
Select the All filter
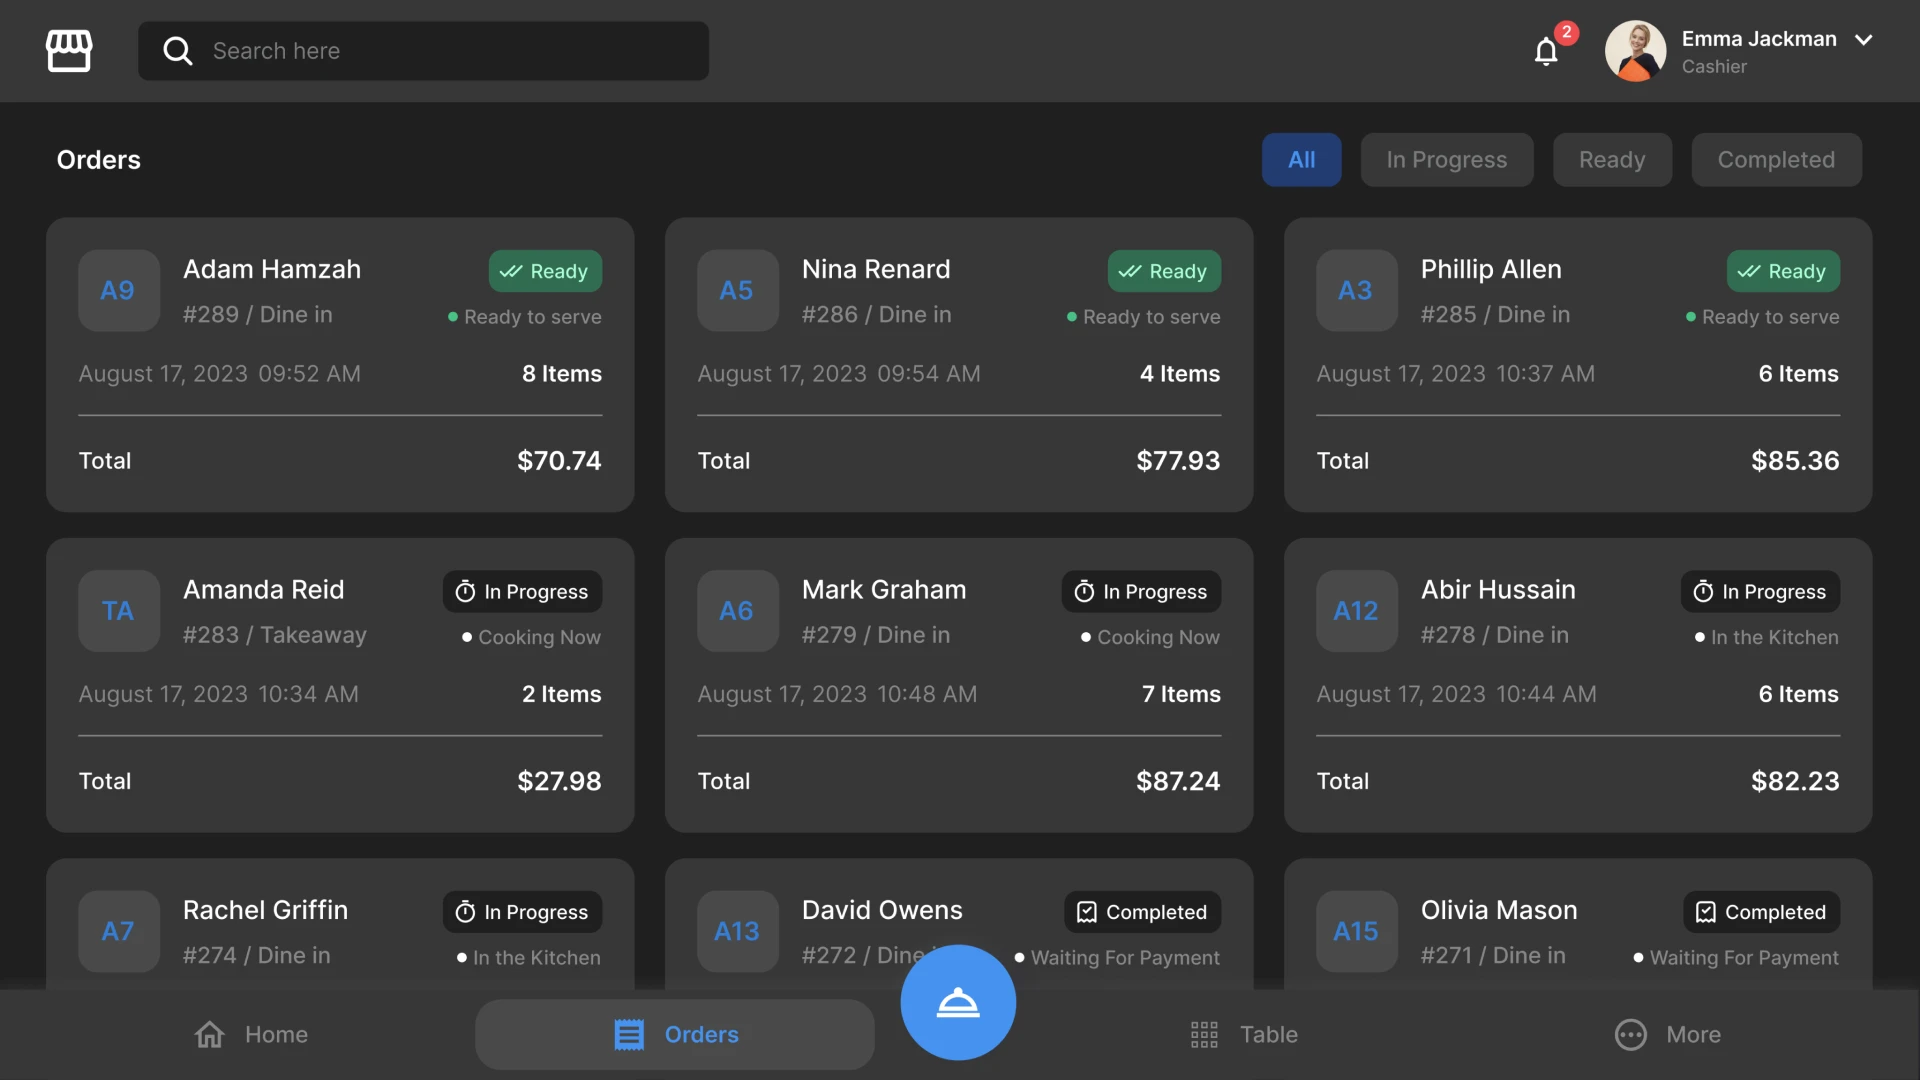1301,160
